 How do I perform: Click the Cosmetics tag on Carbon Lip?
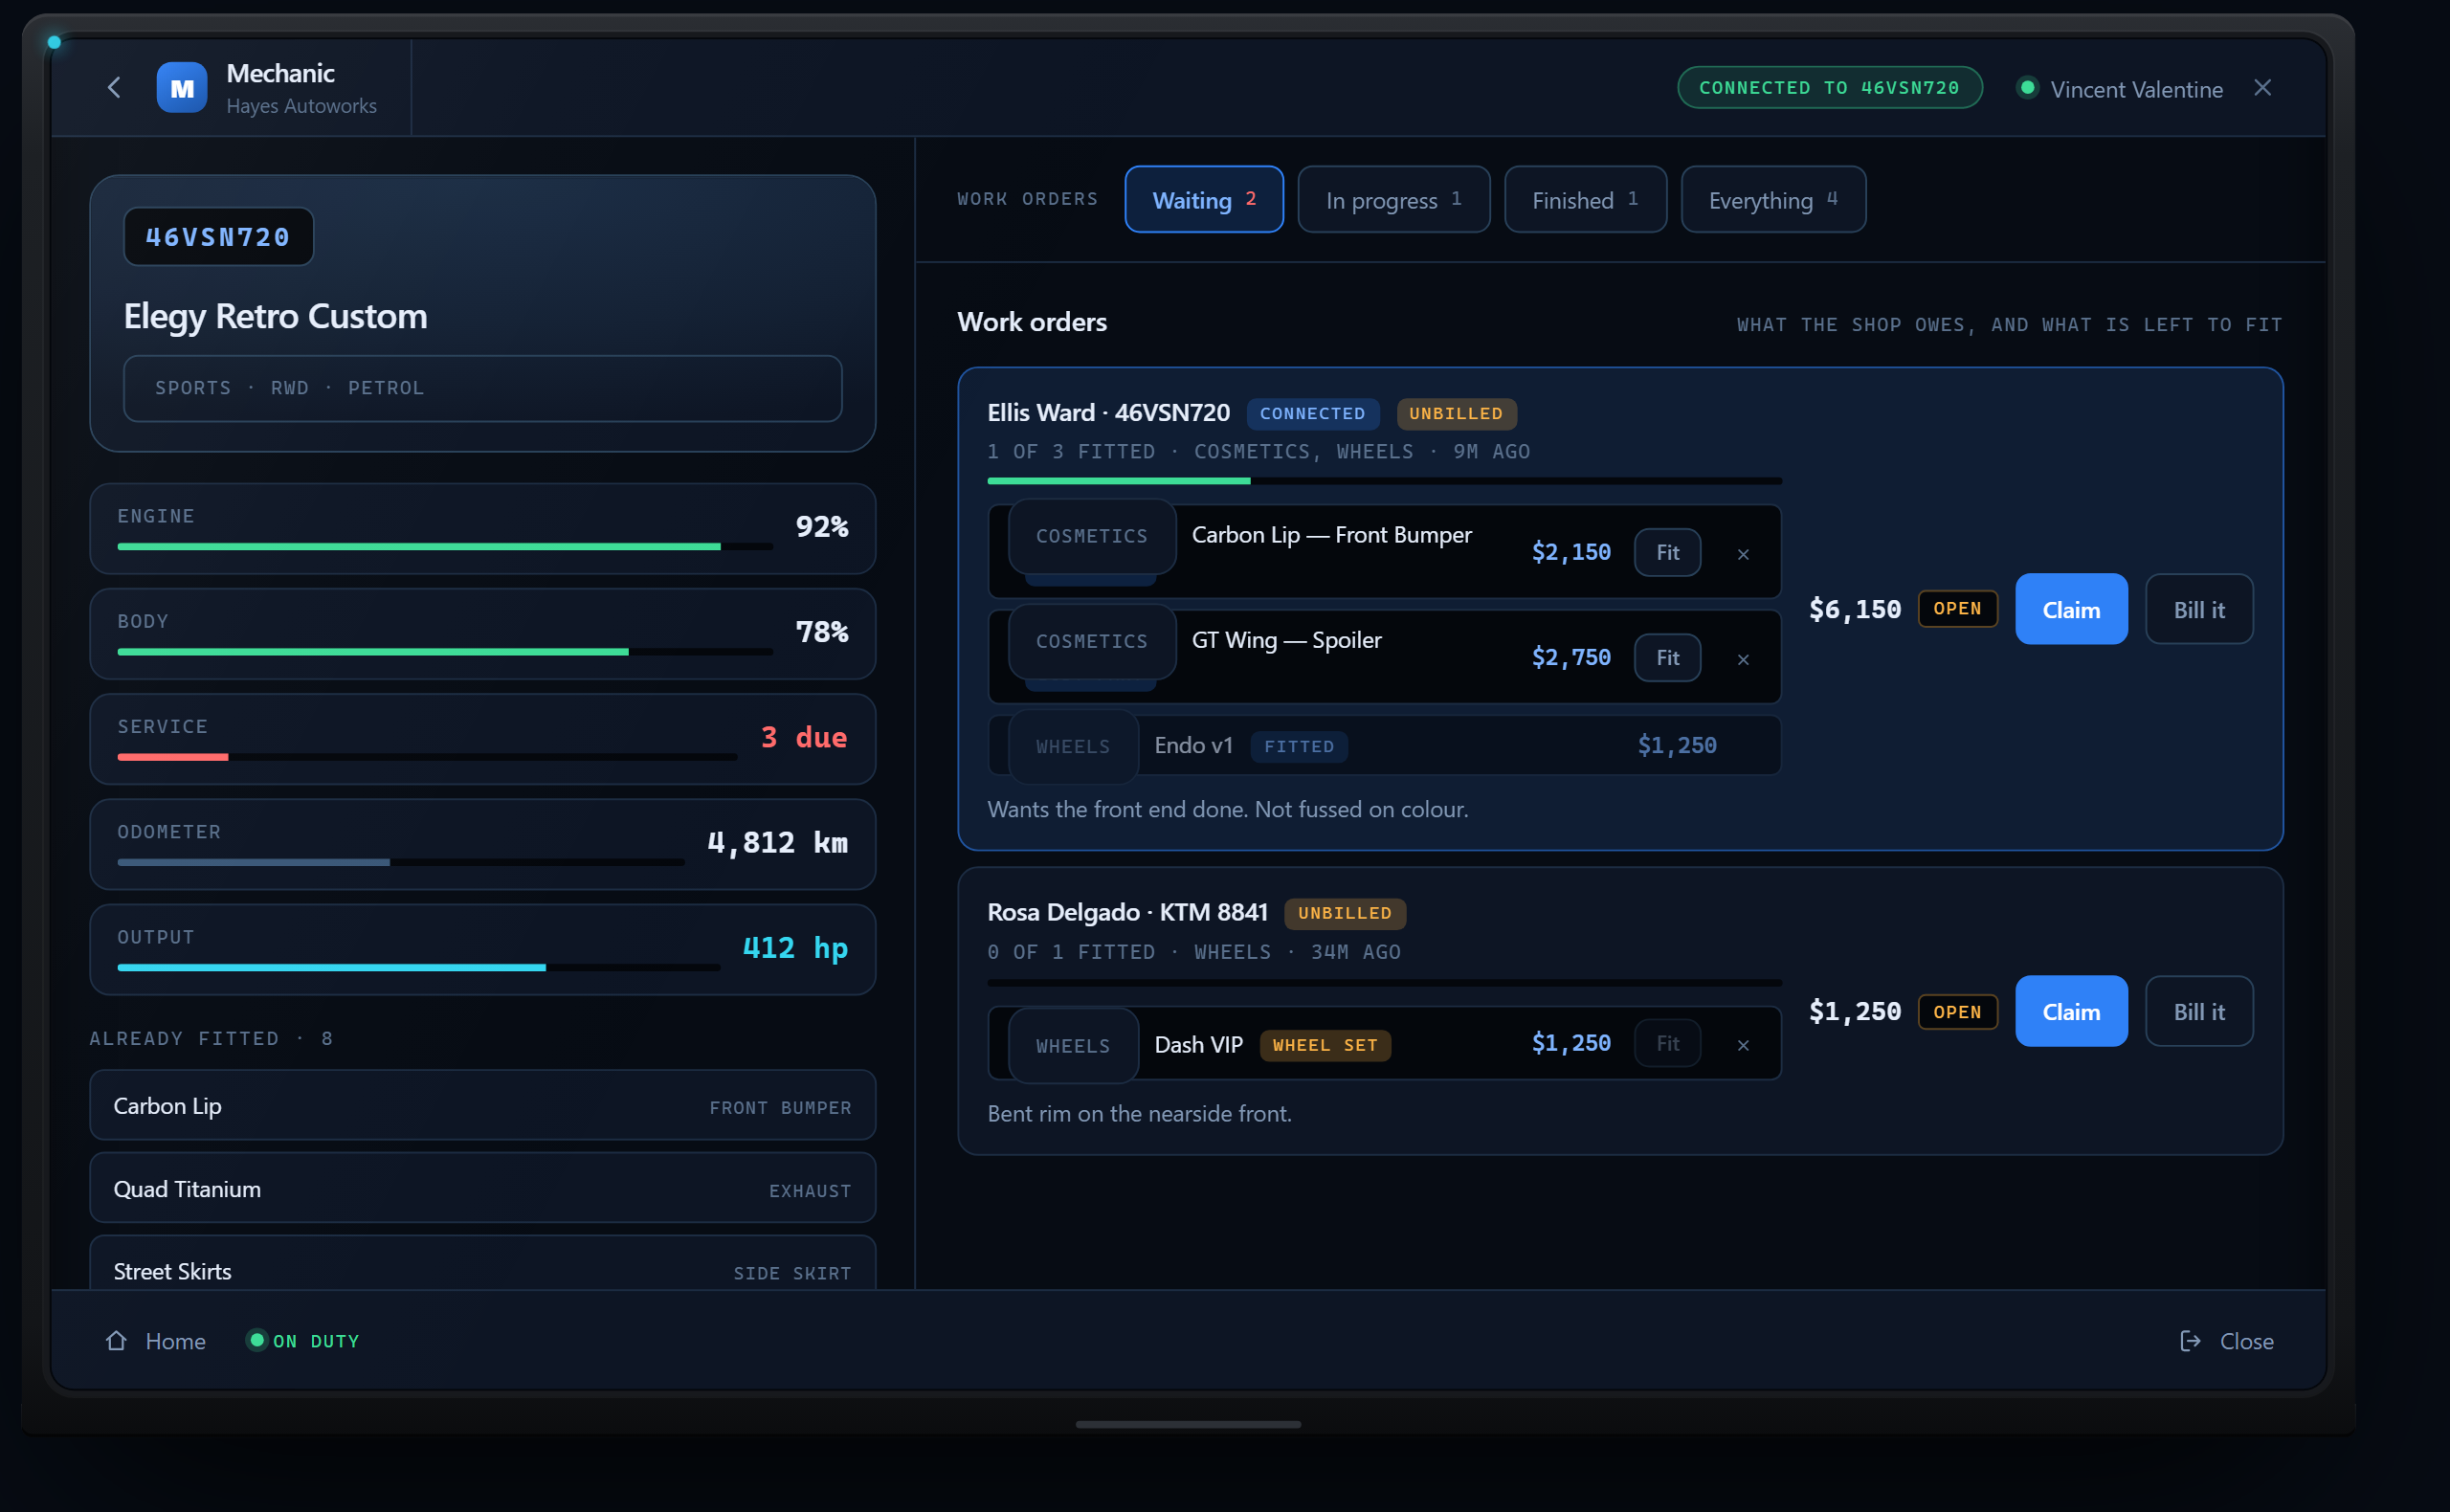1092,536
